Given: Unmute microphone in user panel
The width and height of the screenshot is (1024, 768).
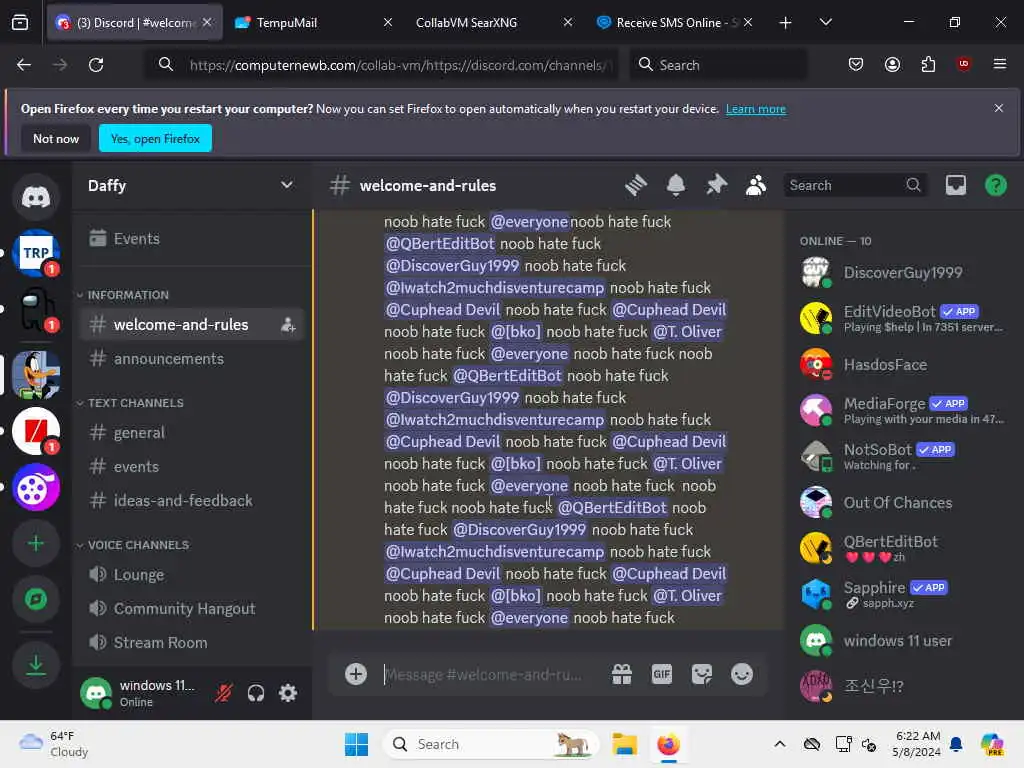Looking at the screenshot, I should coord(223,693).
